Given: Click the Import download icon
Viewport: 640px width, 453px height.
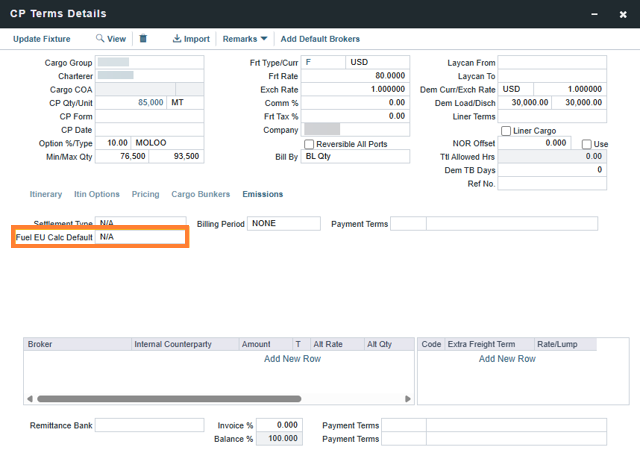Looking at the screenshot, I should (x=177, y=38).
